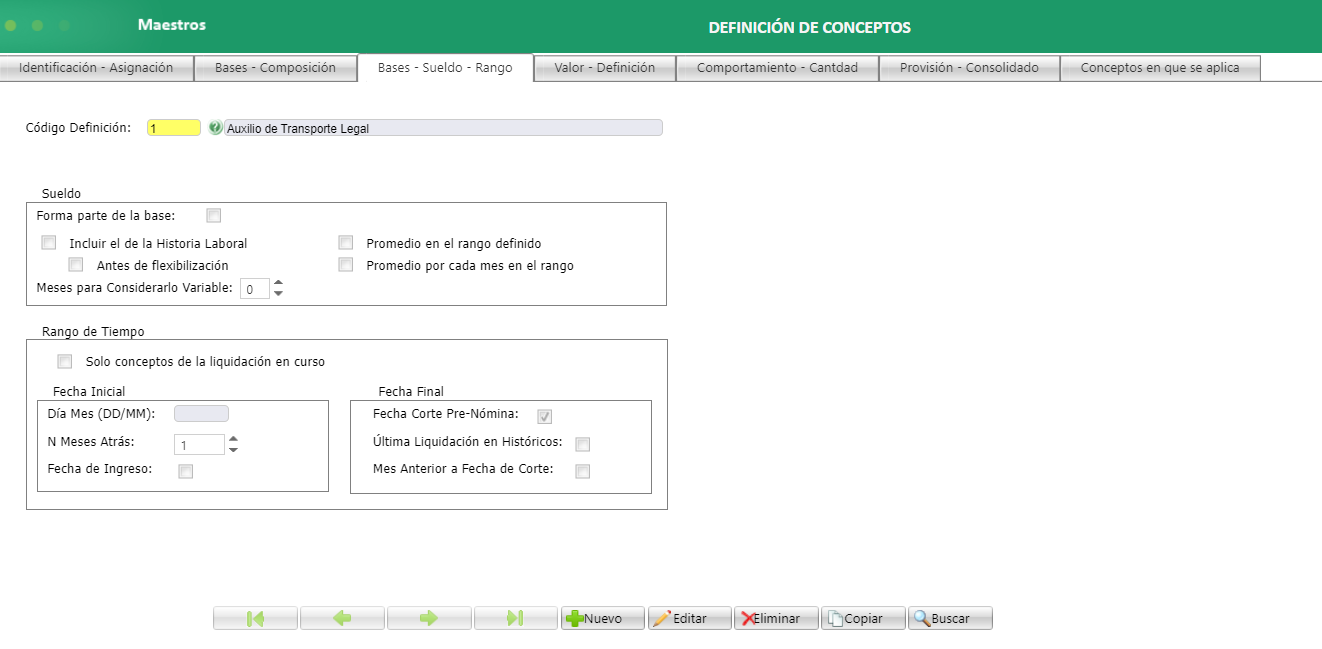The height and width of the screenshot is (649, 1322).
Task: Click Nuevo button to create record
Action: 602,618
